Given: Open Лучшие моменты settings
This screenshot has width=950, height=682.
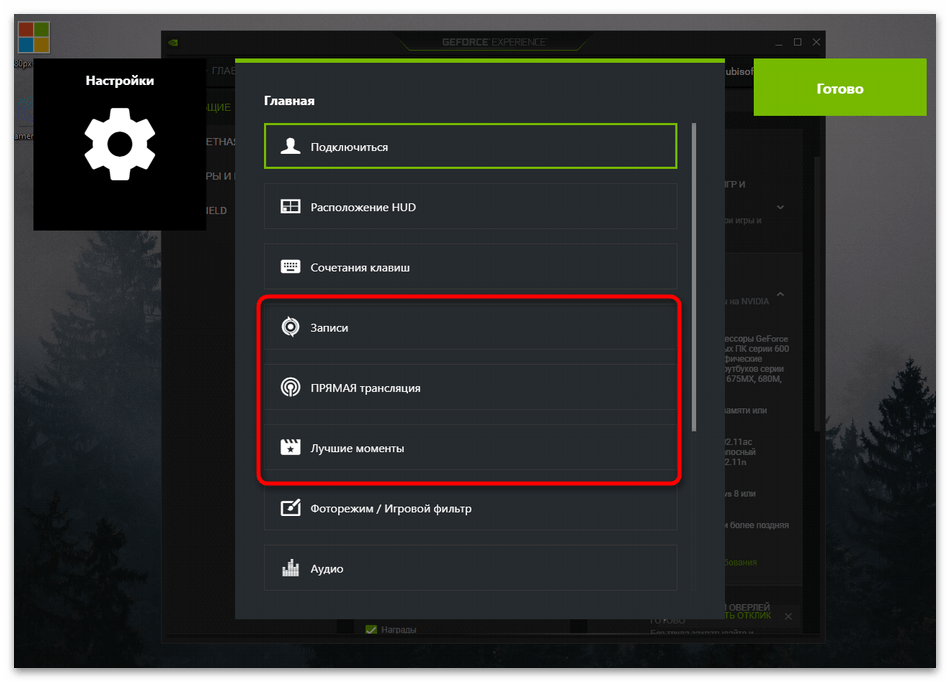Looking at the screenshot, I should 470,448.
